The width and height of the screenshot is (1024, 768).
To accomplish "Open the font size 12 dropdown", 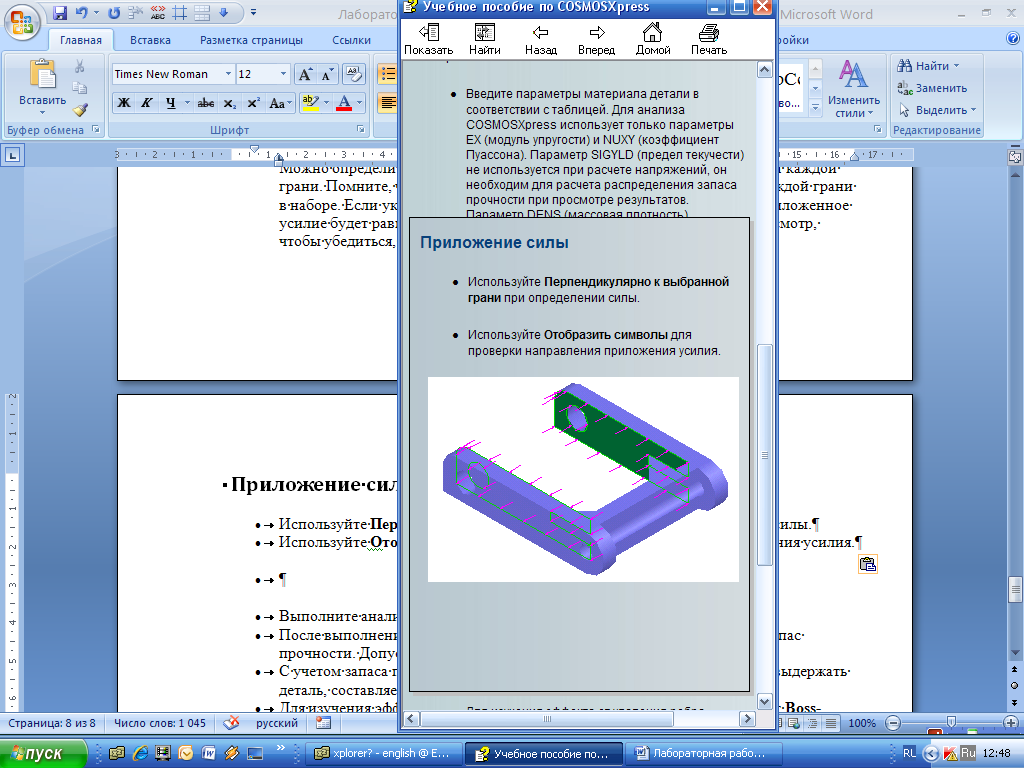I will click(283, 74).
